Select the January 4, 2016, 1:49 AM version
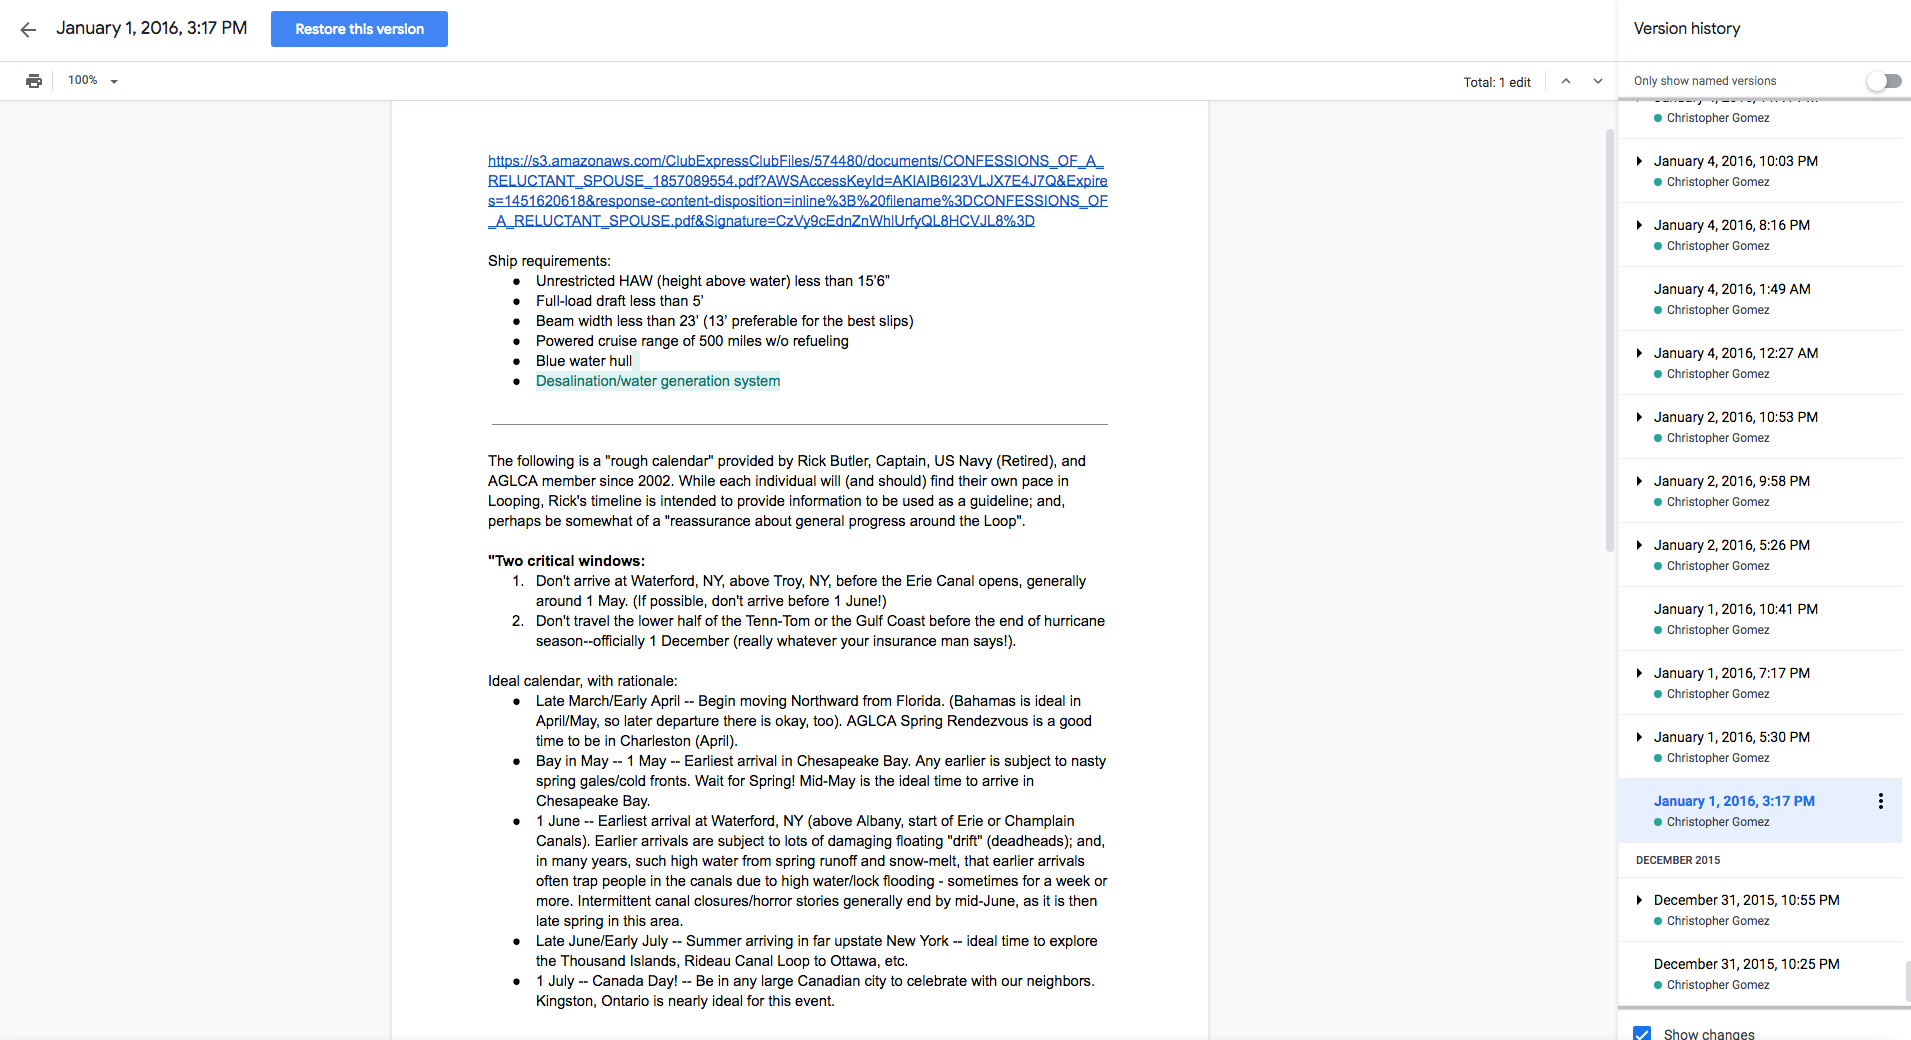1911x1040 pixels. [x=1760, y=299]
